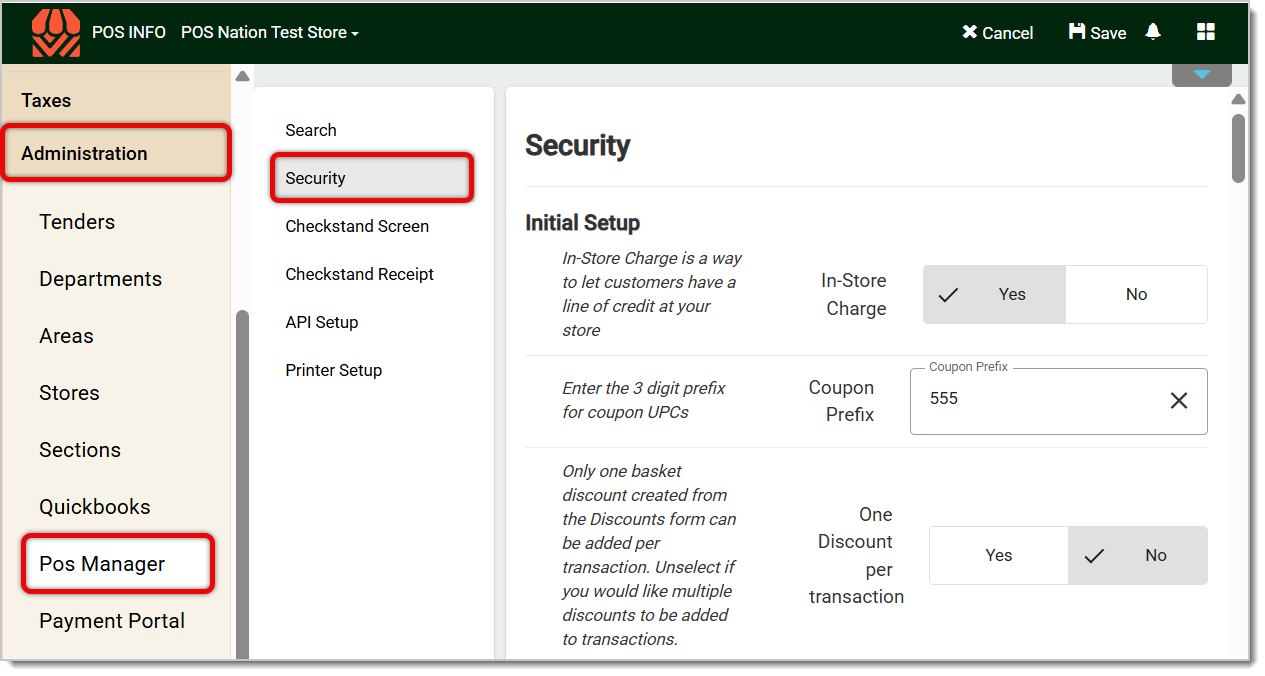Screen dimensions: 1265x676
Task: Click the left sidebar scroll-up arrow
Action: (242, 76)
